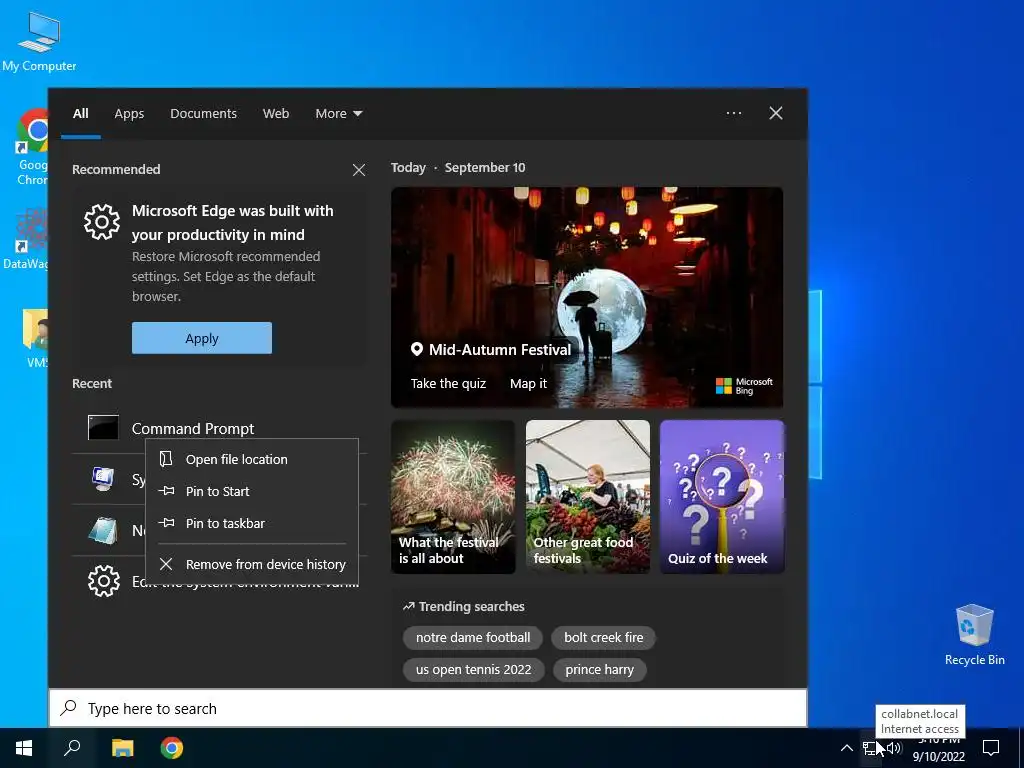This screenshot has width=1024, height=768.
Task: Click the system properties recent item icon
Action: 103,479
